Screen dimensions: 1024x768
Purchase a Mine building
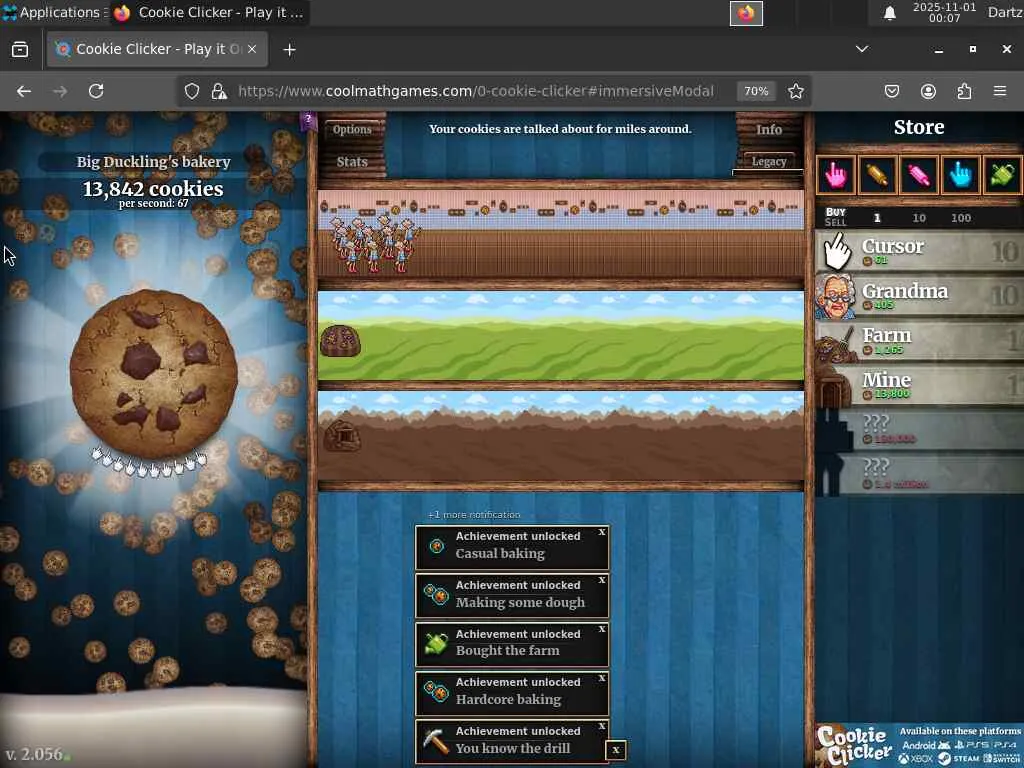point(920,385)
